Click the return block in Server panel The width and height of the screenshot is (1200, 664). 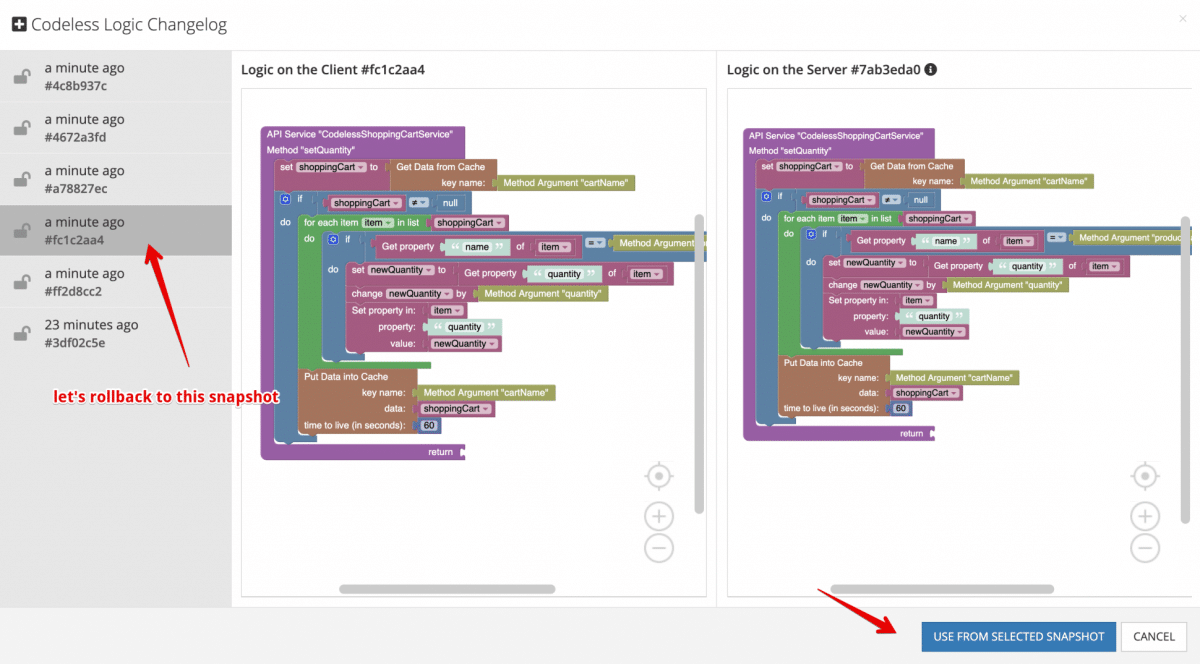pyautogui.click(x=912, y=433)
